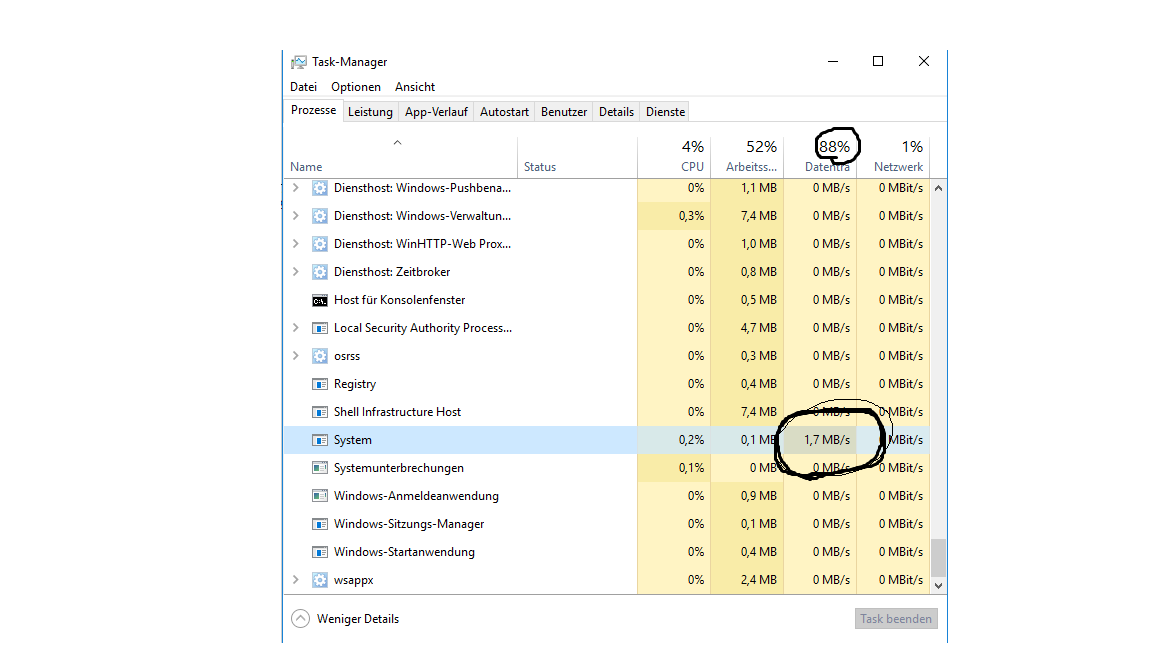Expand Diensthost: Windows-Pushbena... group
1152x648 pixels.
pos(295,188)
